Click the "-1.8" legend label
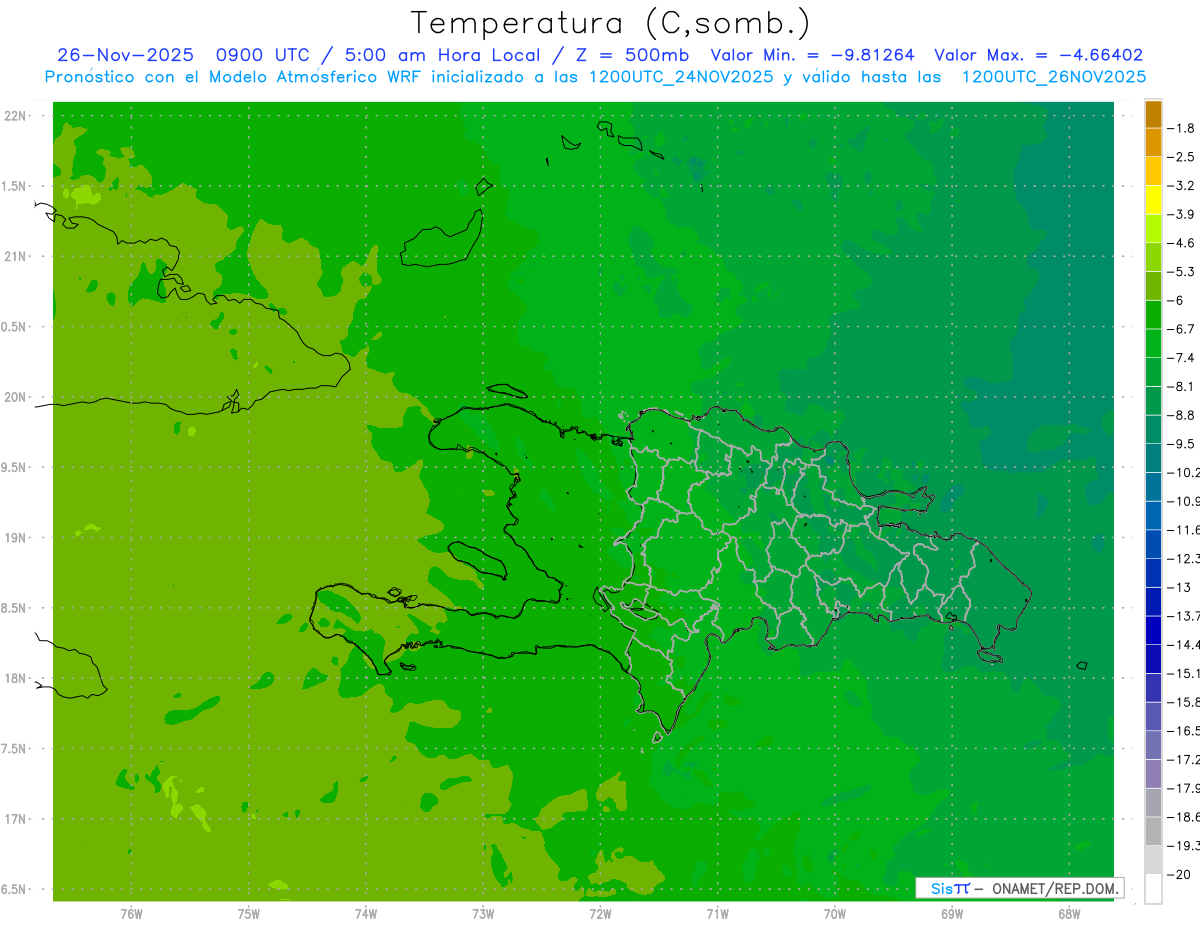The image size is (1200, 927). click(1182, 128)
